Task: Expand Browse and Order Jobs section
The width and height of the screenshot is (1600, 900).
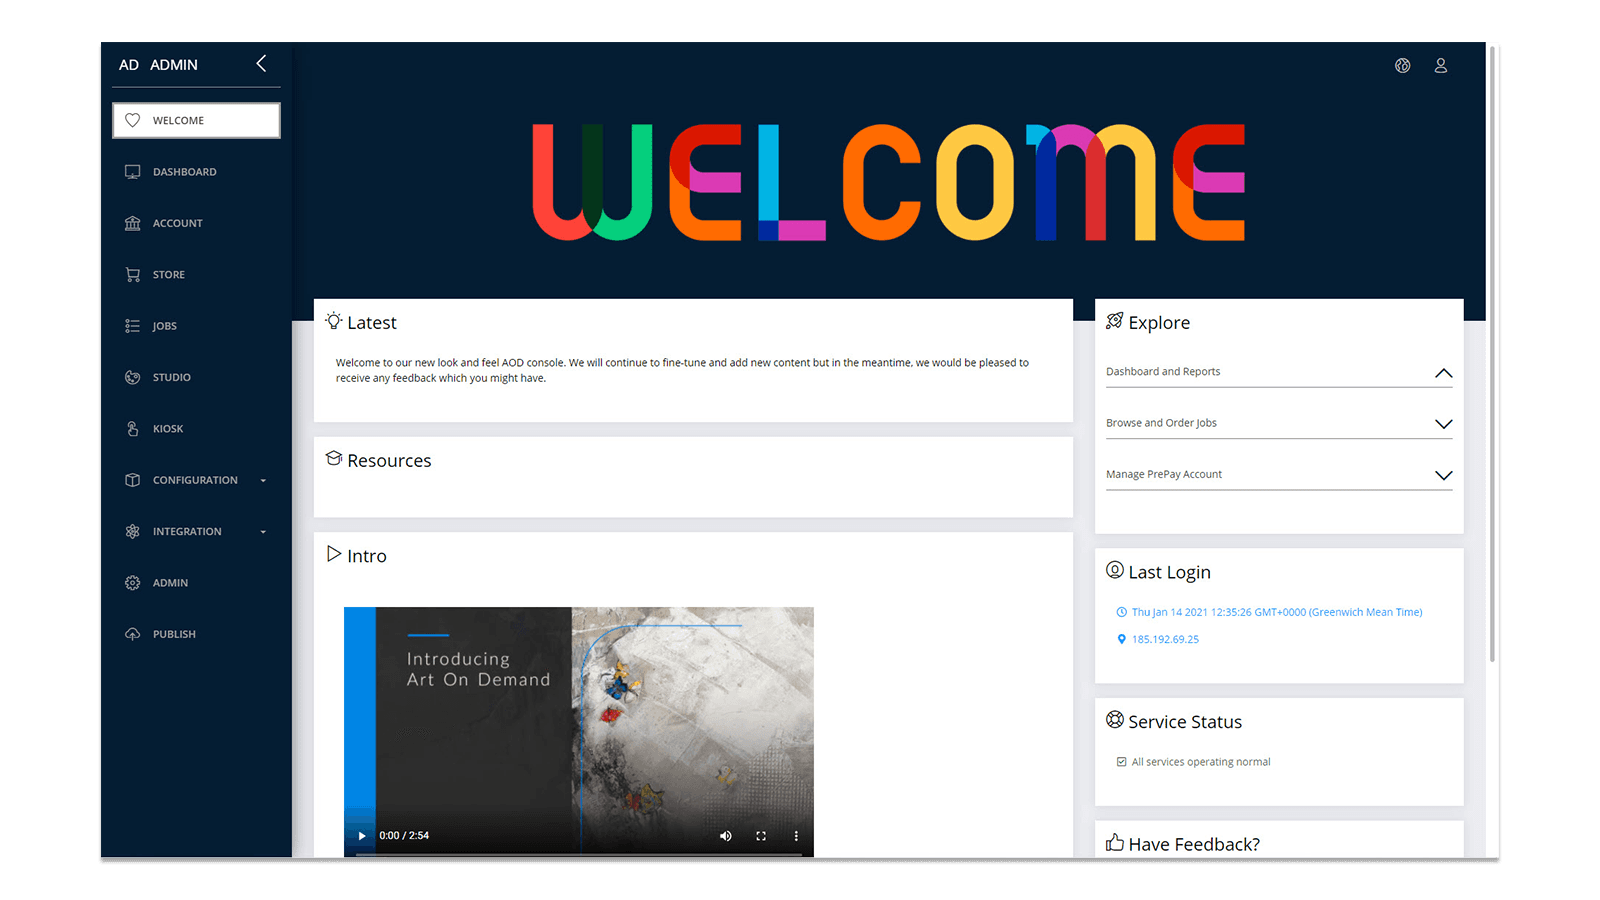Action: (1443, 423)
